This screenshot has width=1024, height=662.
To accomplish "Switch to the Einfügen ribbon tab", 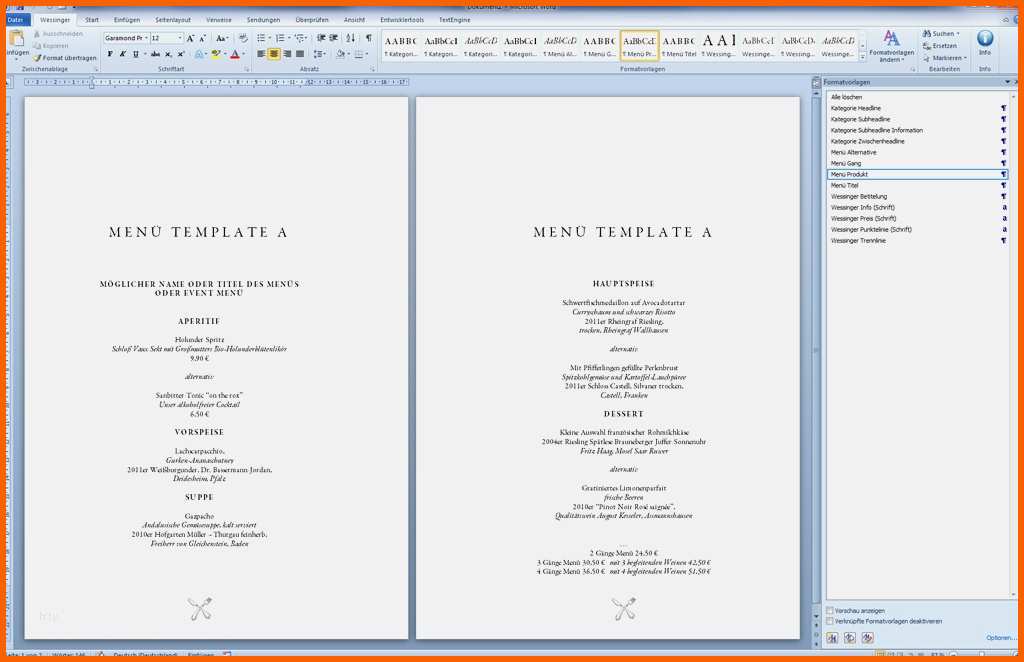I will point(127,19).
